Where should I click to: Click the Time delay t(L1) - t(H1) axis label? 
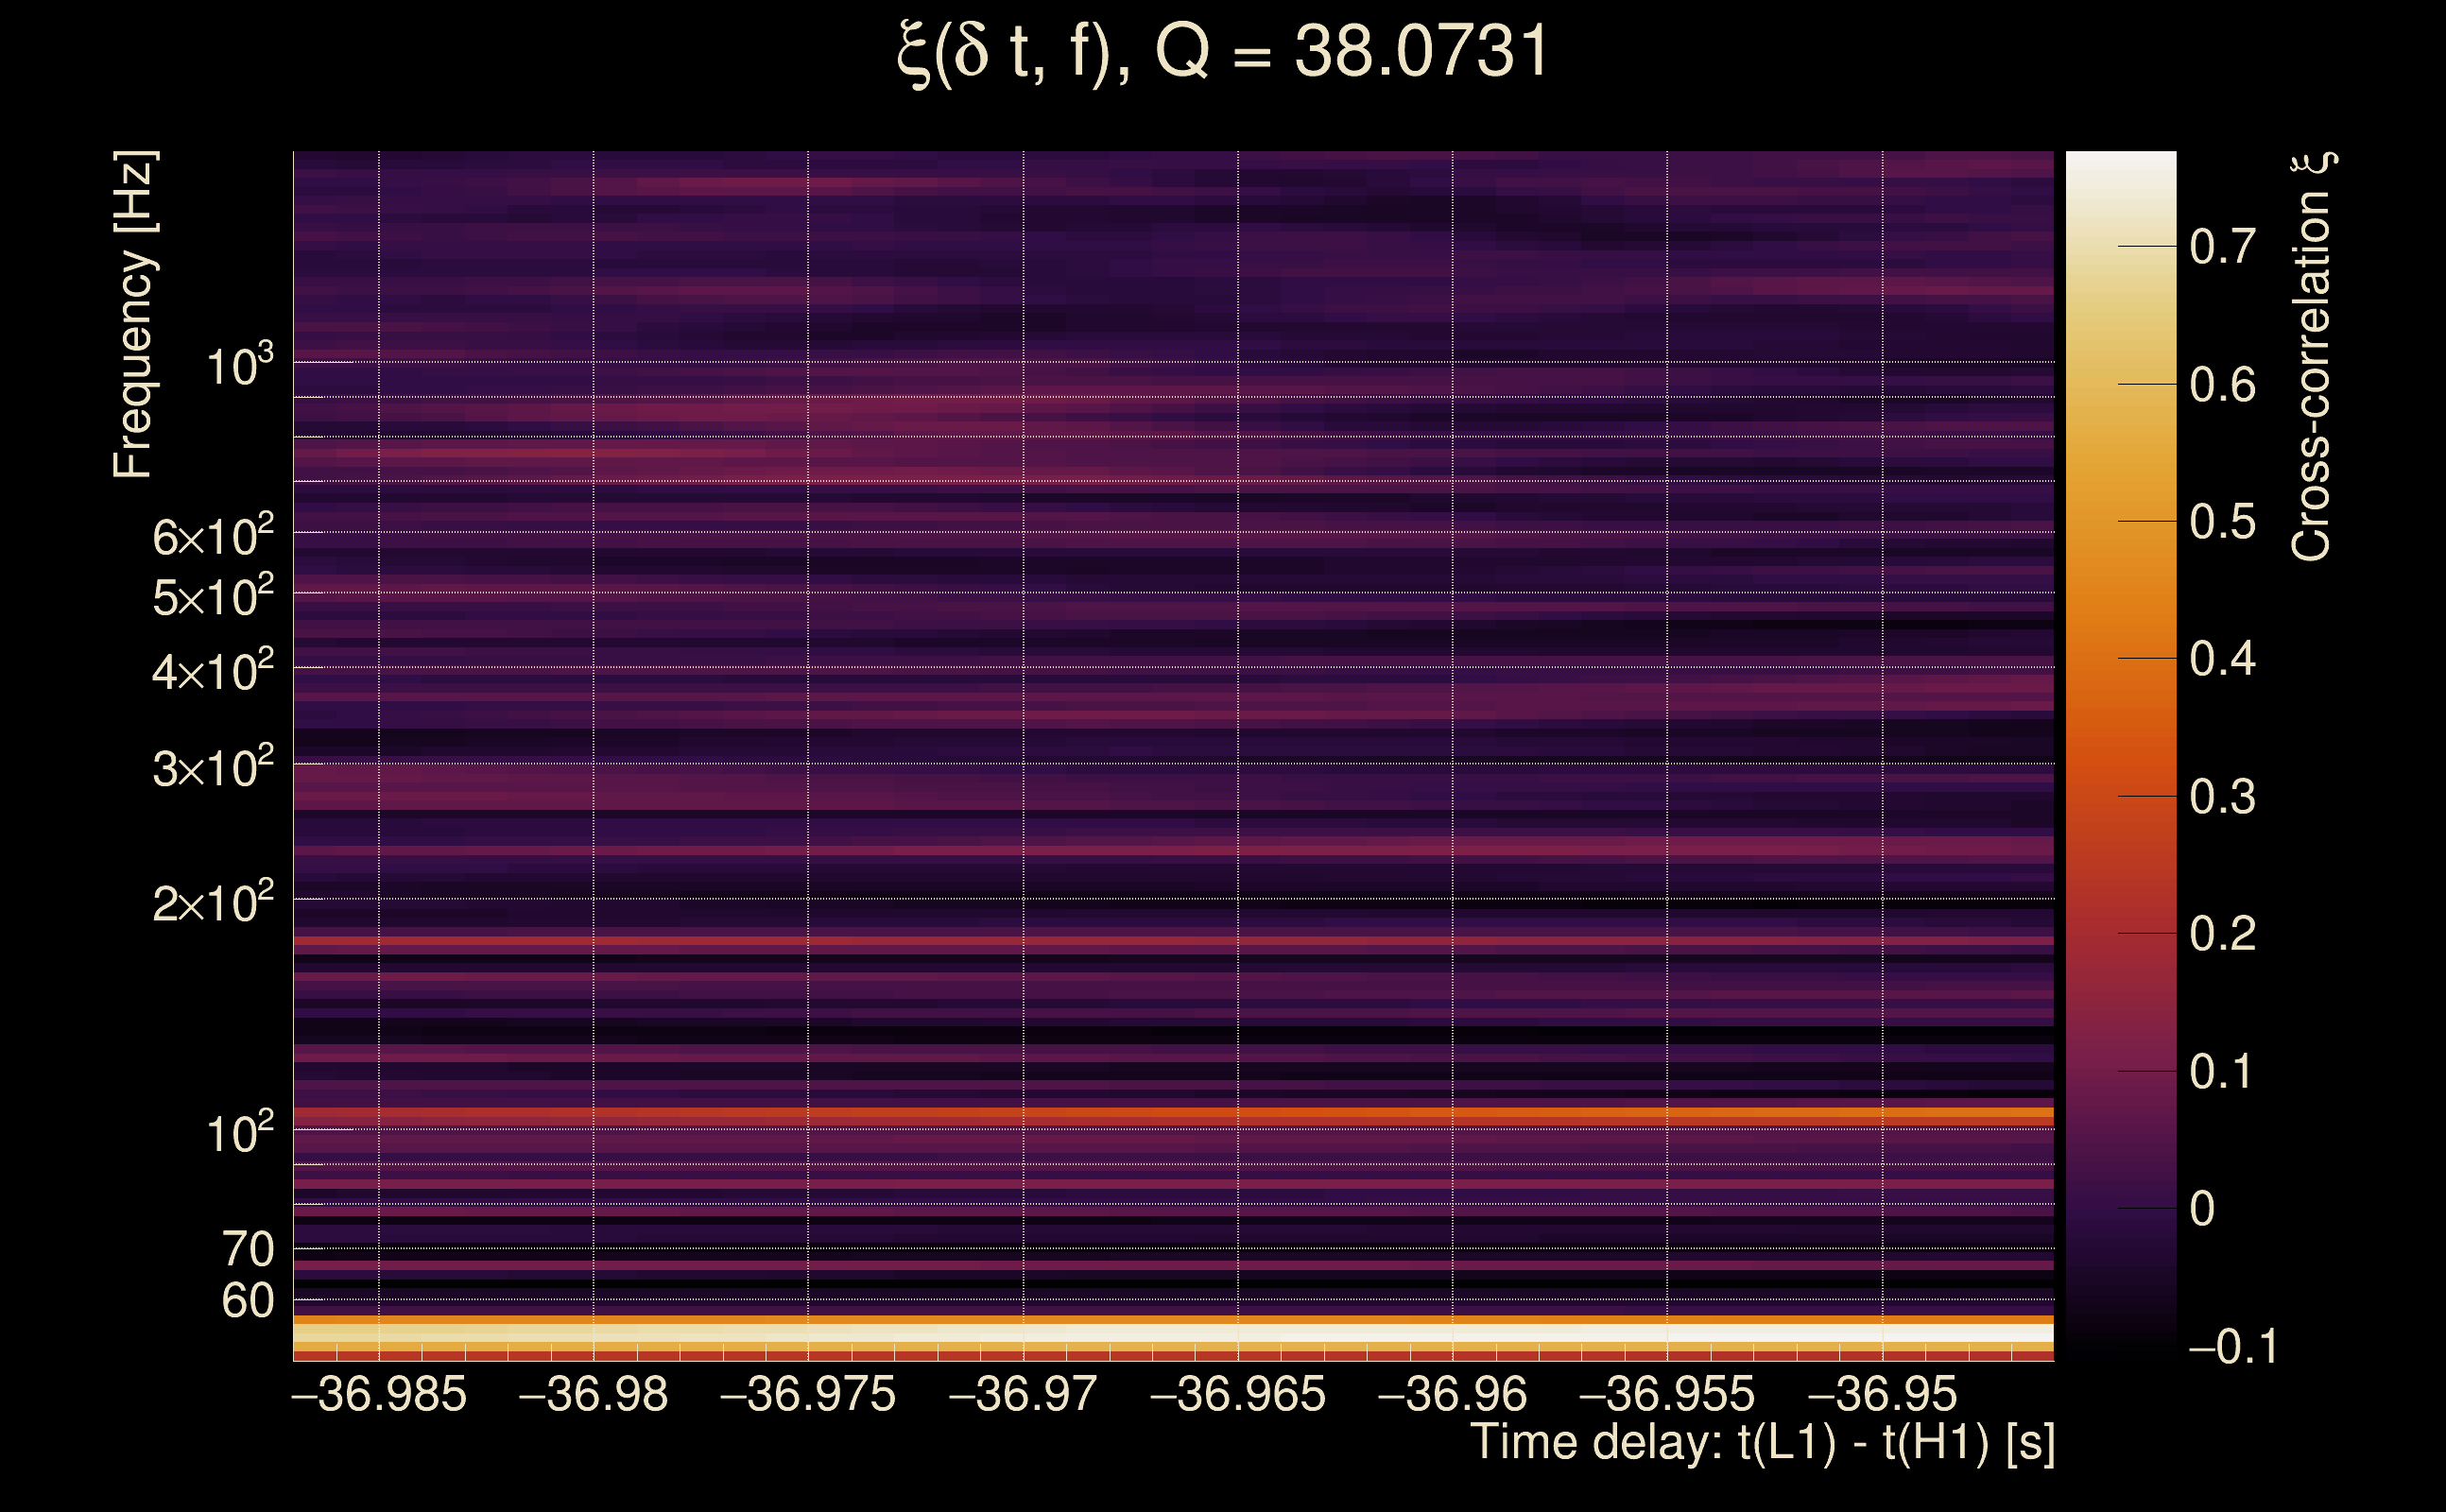[x=1762, y=1443]
